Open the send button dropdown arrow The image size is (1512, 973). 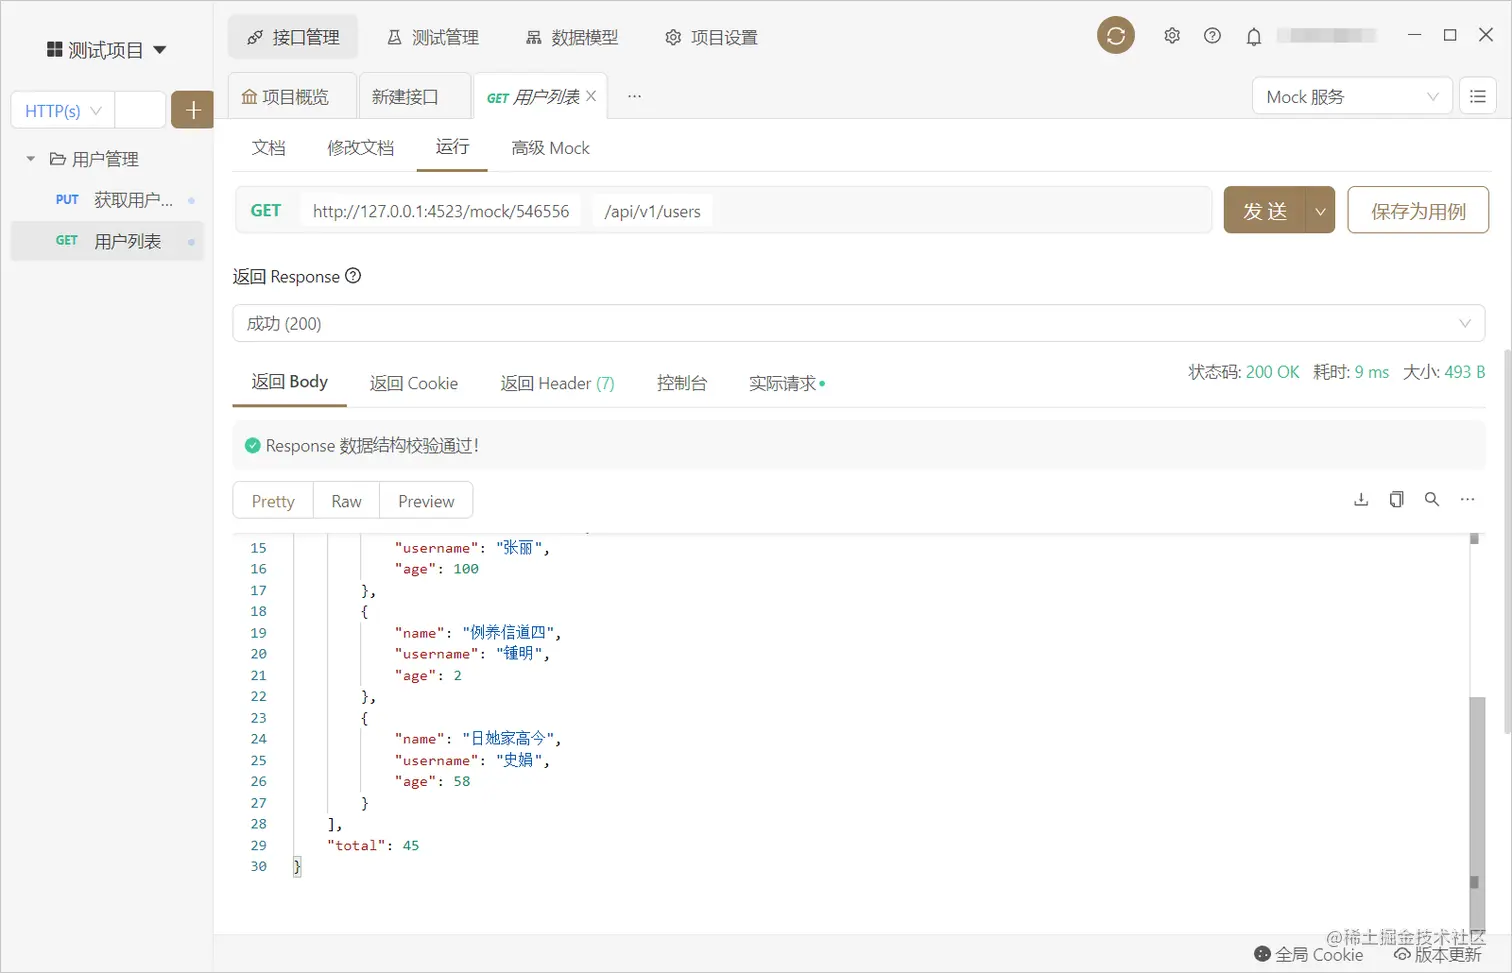coord(1320,211)
